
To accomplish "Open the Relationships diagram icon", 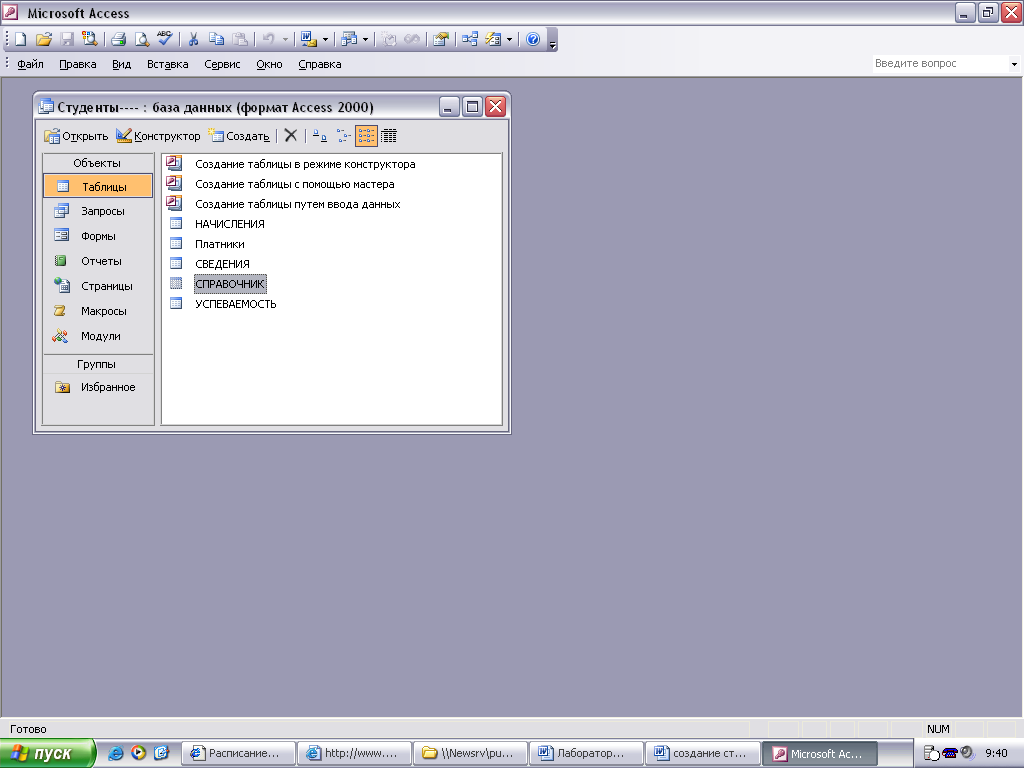I will [470, 39].
